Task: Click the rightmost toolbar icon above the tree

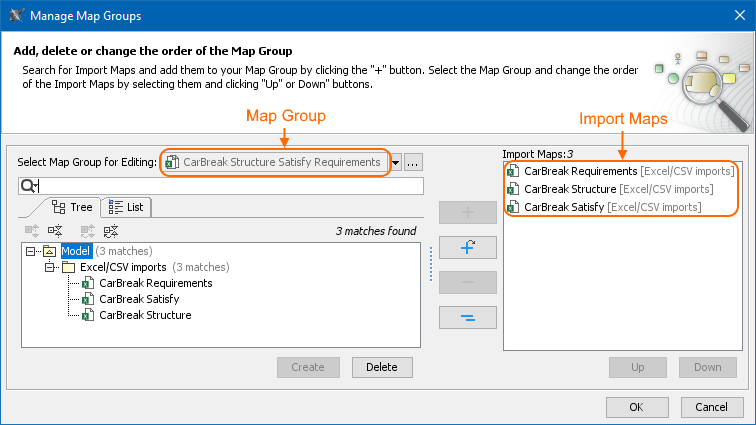Action: pos(111,231)
